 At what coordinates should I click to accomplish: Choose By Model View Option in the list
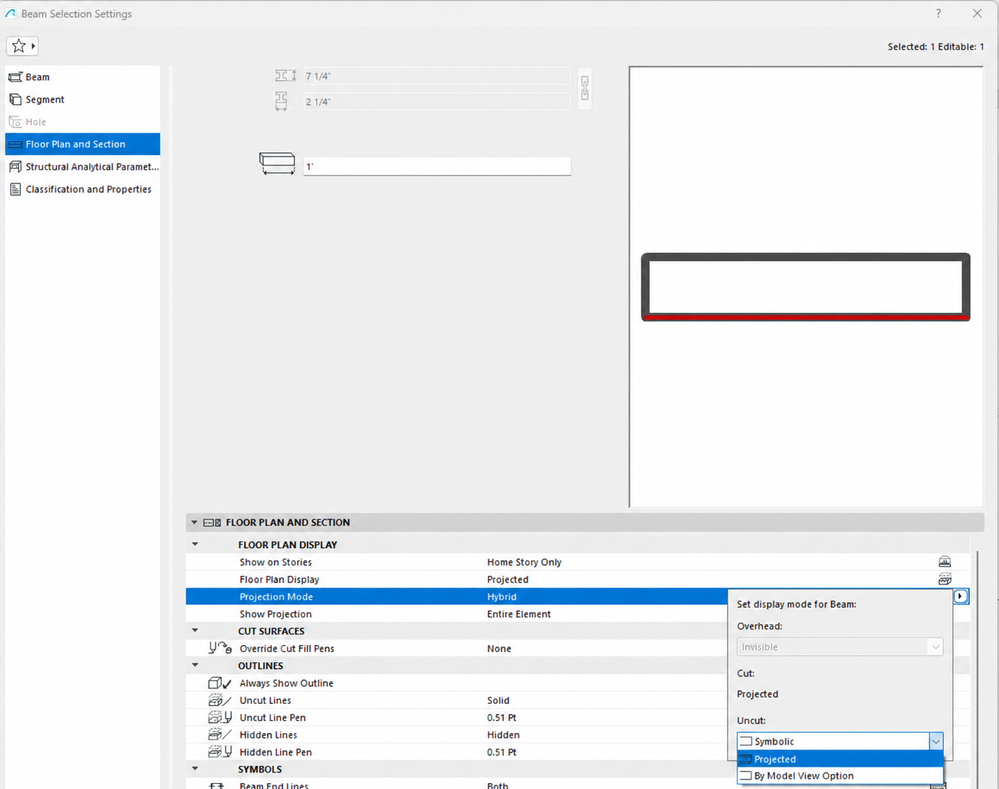tap(840, 776)
